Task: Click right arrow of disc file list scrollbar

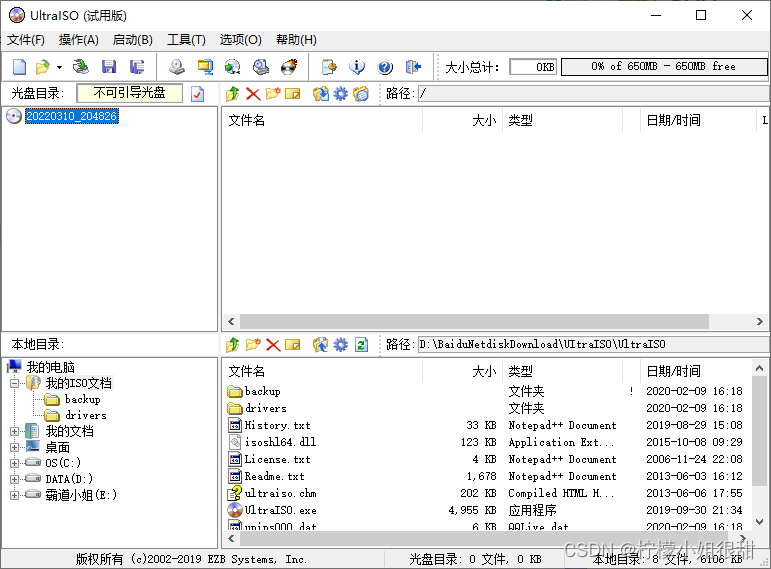Action: pos(760,322)
